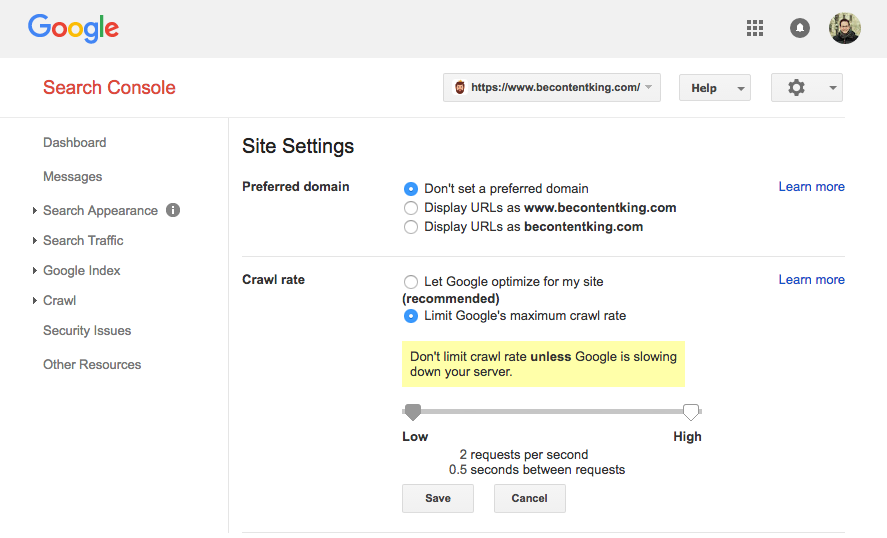Screen dimensions: 887x538
Task: Click the Low-end crawl rate slider handle
Action: [413, 412]
